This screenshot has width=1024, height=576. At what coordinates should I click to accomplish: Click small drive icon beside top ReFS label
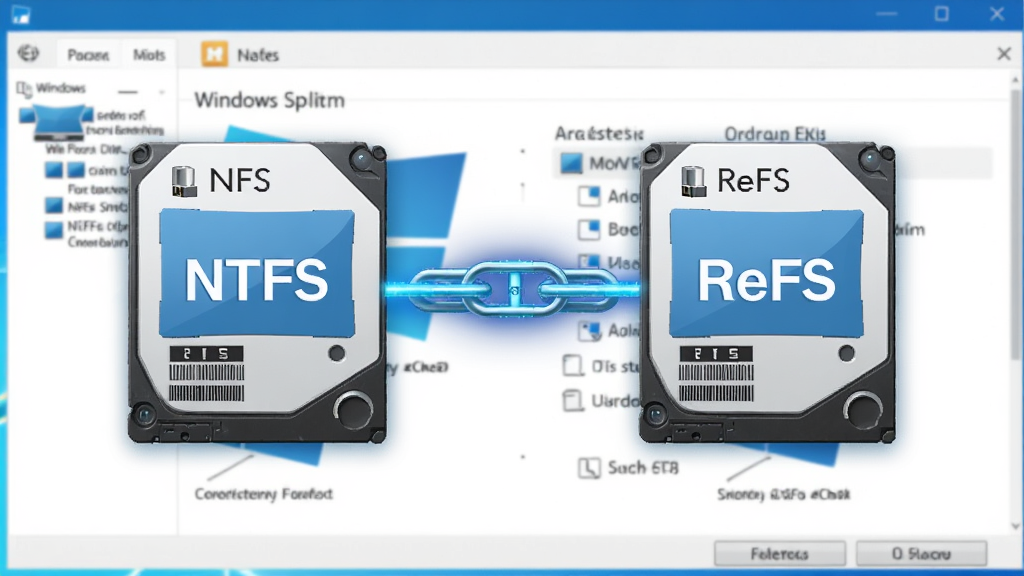694,181
